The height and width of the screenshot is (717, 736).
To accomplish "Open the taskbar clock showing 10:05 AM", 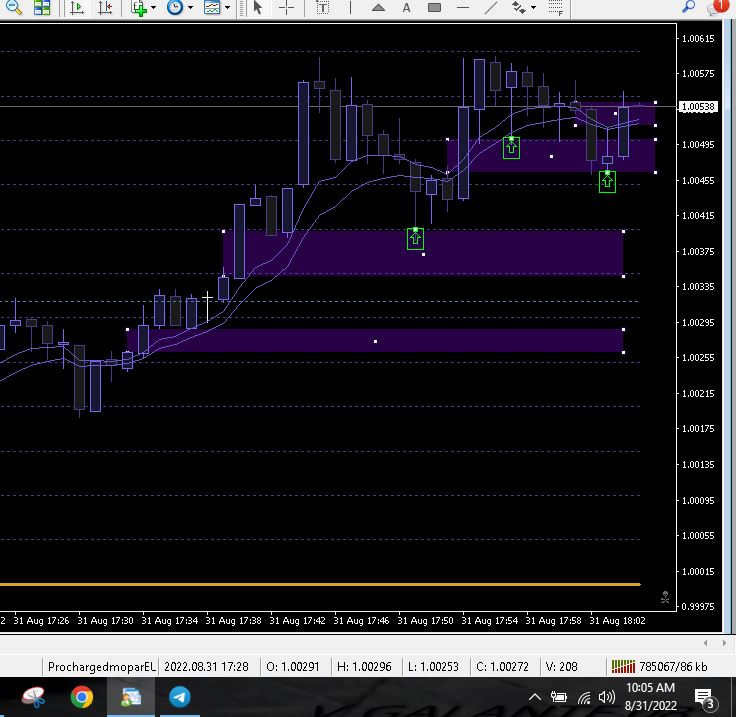I will click(651, 696).
